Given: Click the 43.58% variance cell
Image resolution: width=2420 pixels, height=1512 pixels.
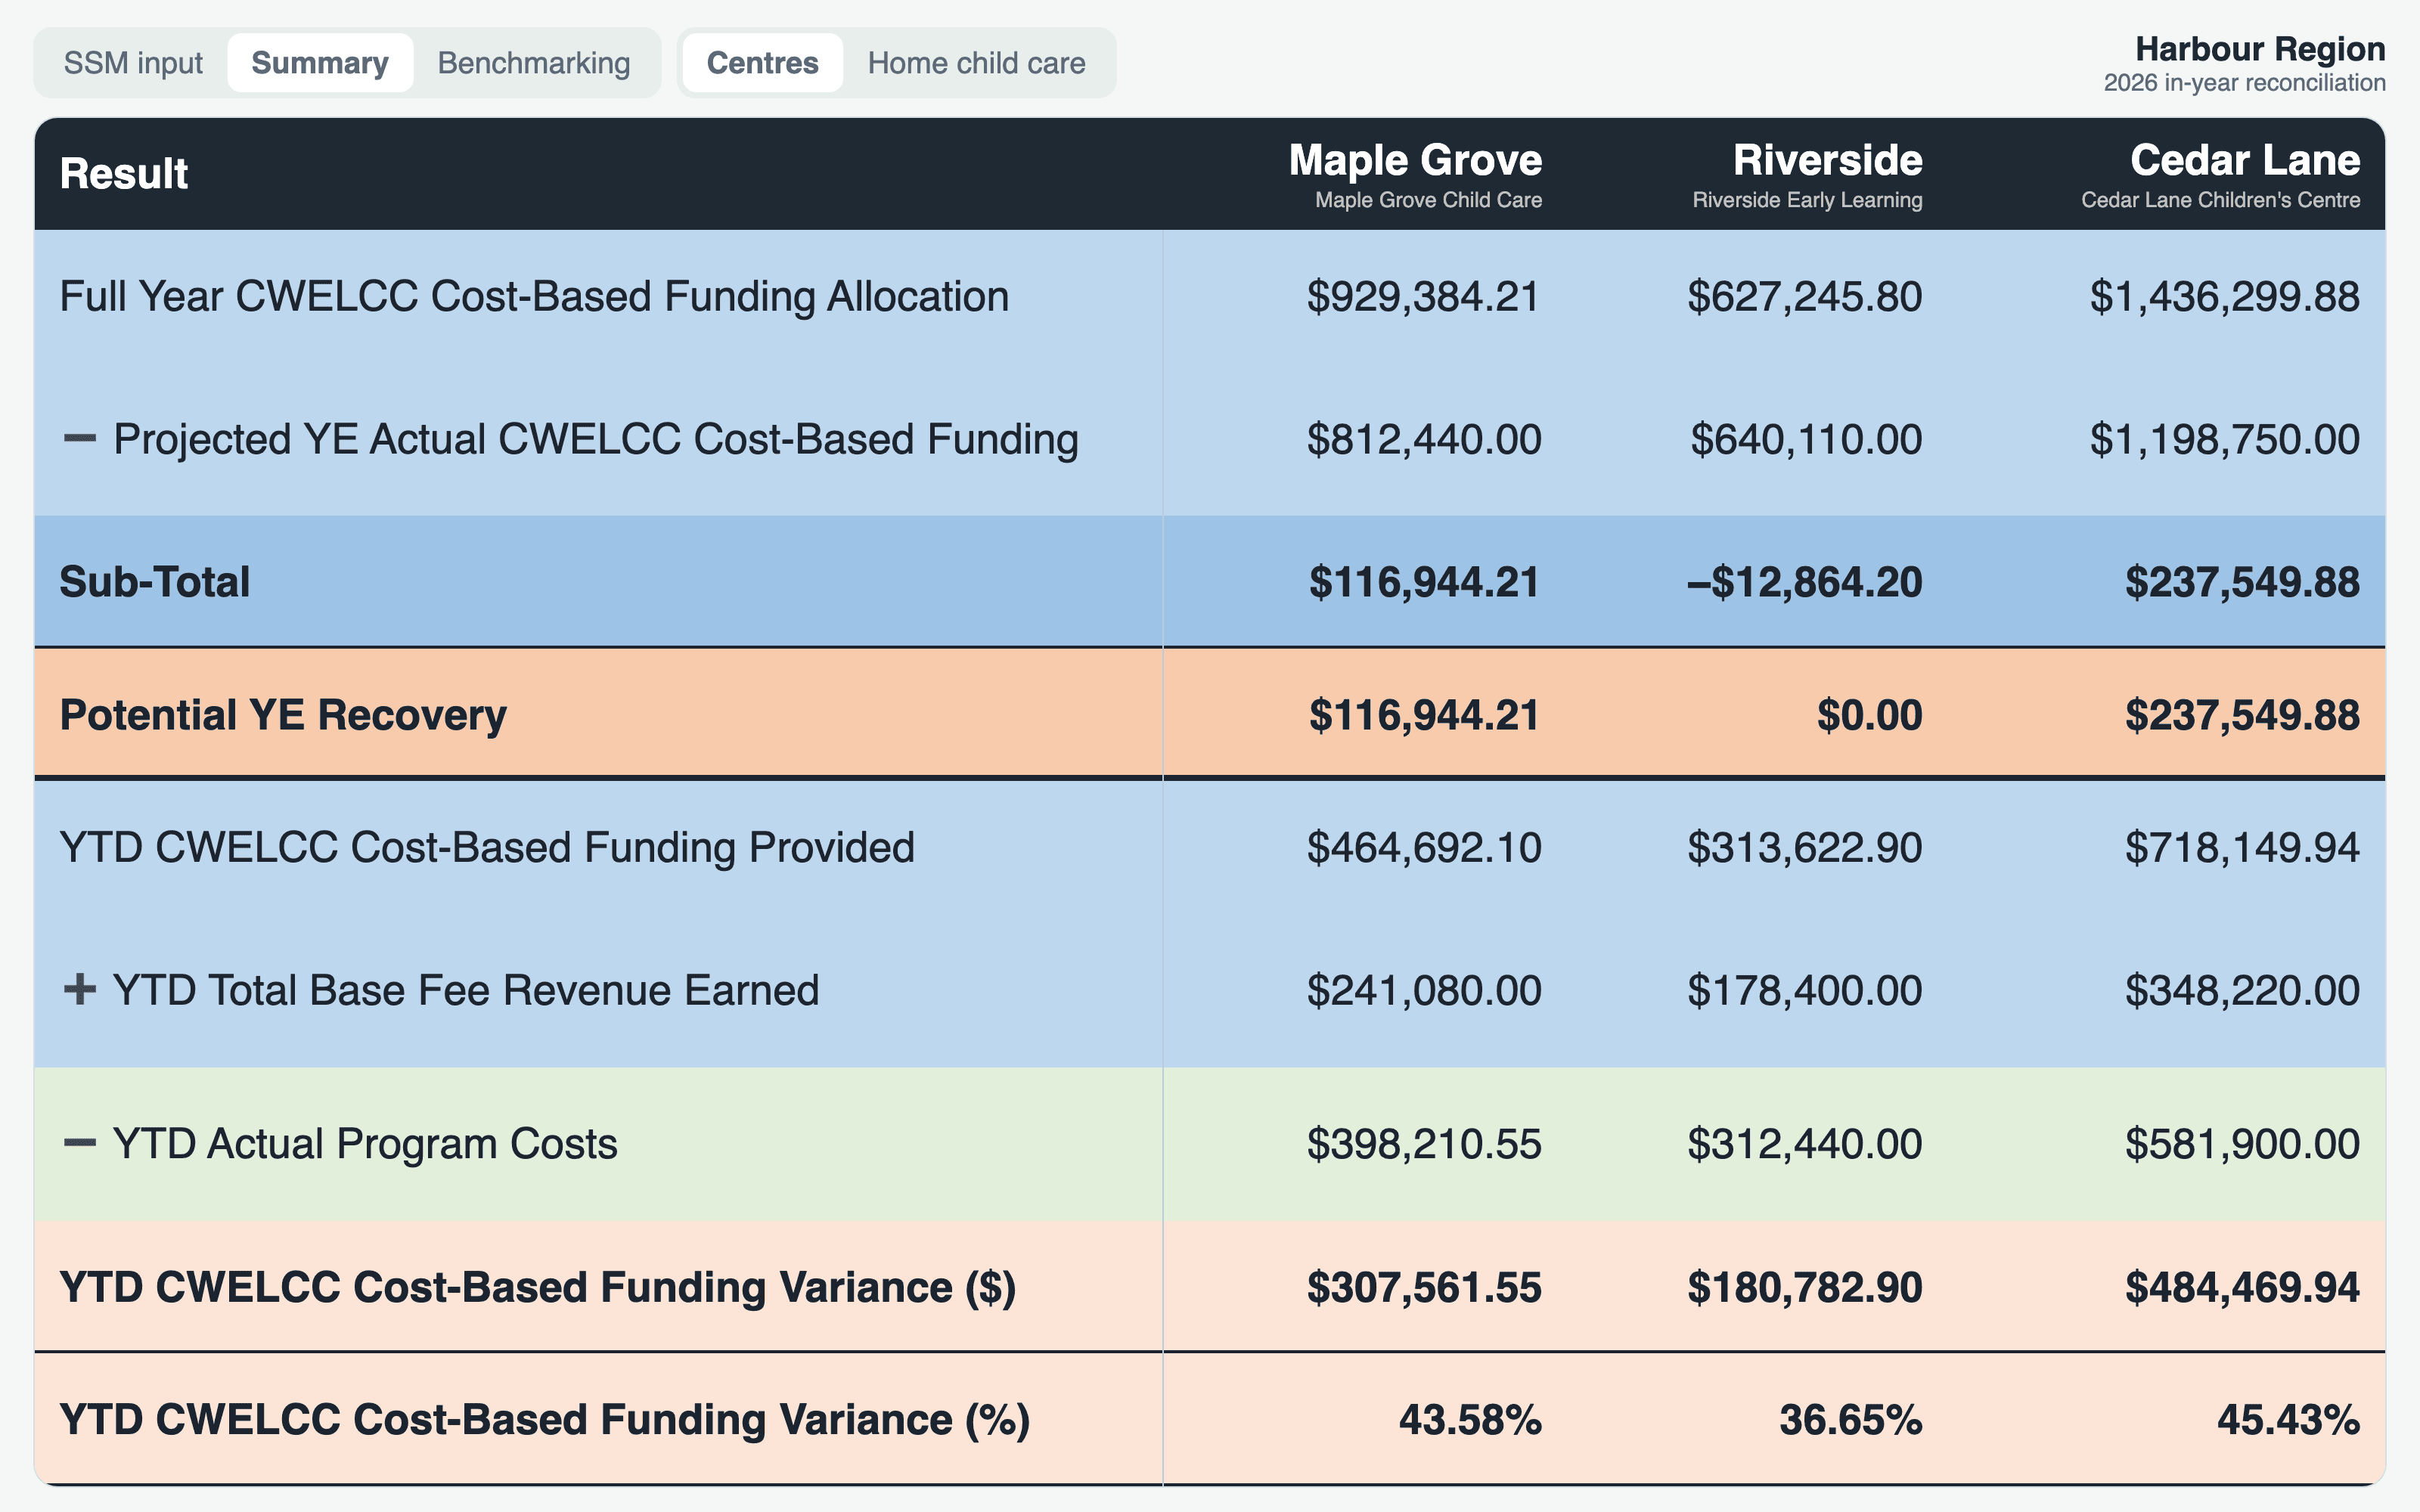Looking at the screenshot, I should pos(1470,1420).
